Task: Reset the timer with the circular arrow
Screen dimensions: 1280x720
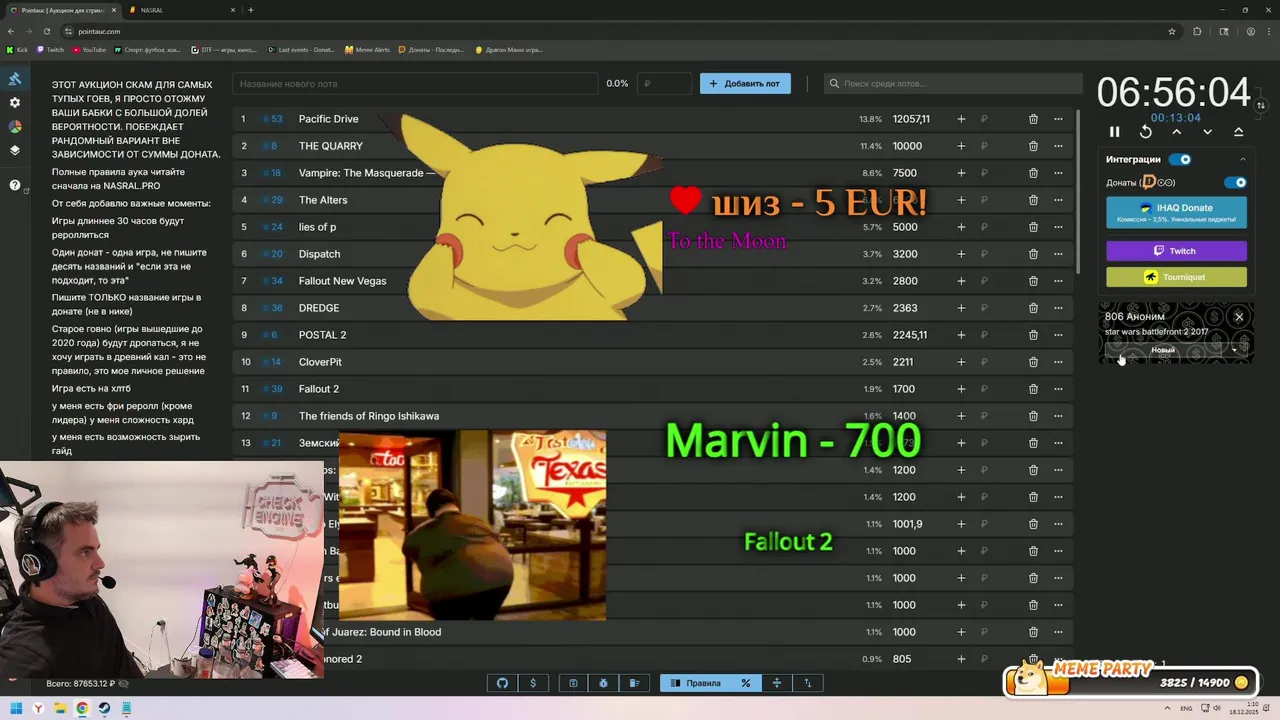Action: [x=1146, y=132]
